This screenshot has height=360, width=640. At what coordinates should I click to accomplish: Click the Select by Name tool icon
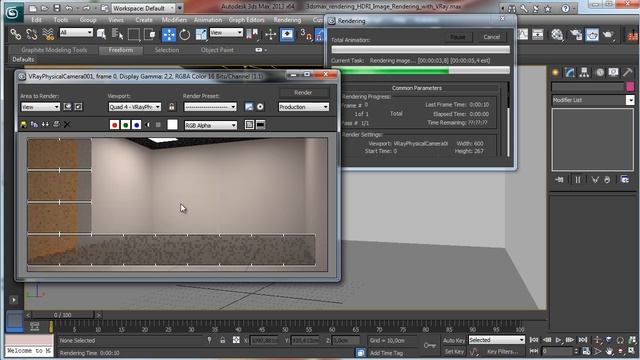(x=118, y=35)
